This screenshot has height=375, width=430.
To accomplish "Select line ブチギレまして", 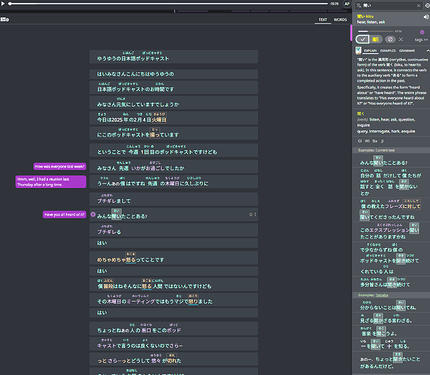I will (174, 199).
